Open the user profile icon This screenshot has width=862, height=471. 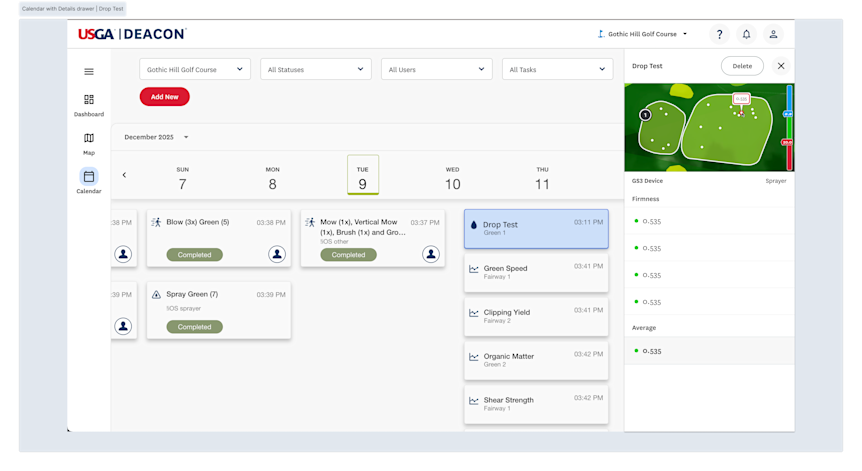pyautogui.click(x=773, y=34)
